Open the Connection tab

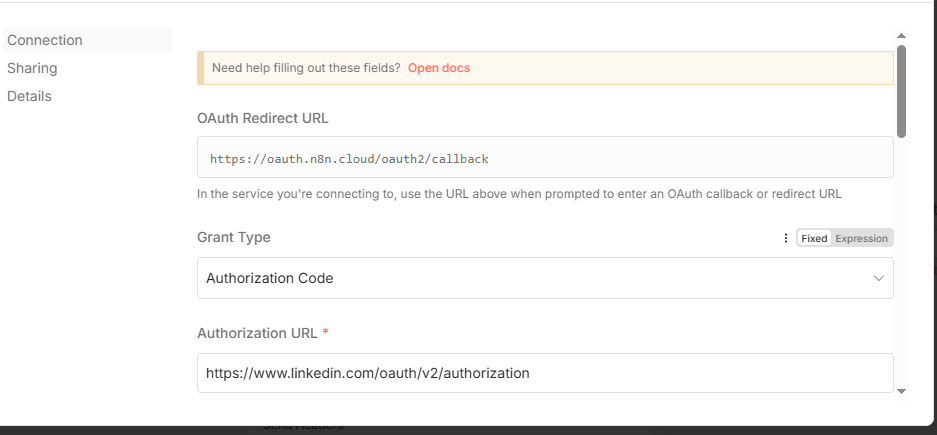tap(45, 40)
